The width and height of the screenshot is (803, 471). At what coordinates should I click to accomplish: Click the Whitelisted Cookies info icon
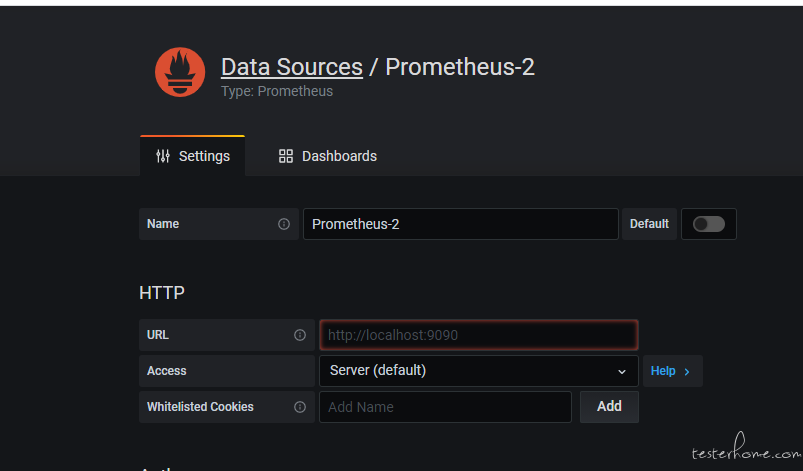(300, 407)
